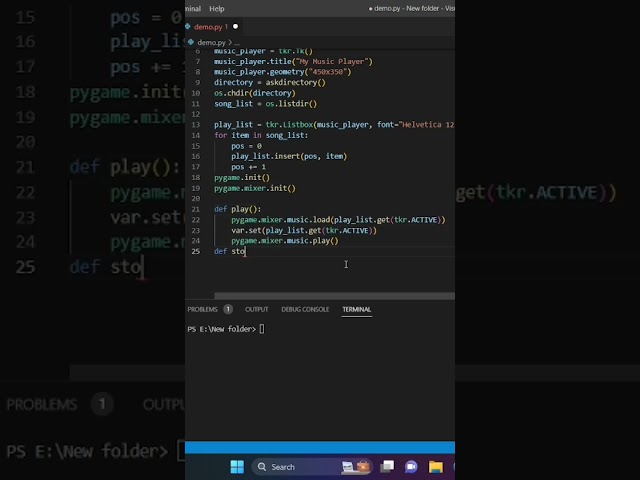Click line number 13 in the gutter
Viewport: 640px width, 480px height.
(x=196, y=124)
